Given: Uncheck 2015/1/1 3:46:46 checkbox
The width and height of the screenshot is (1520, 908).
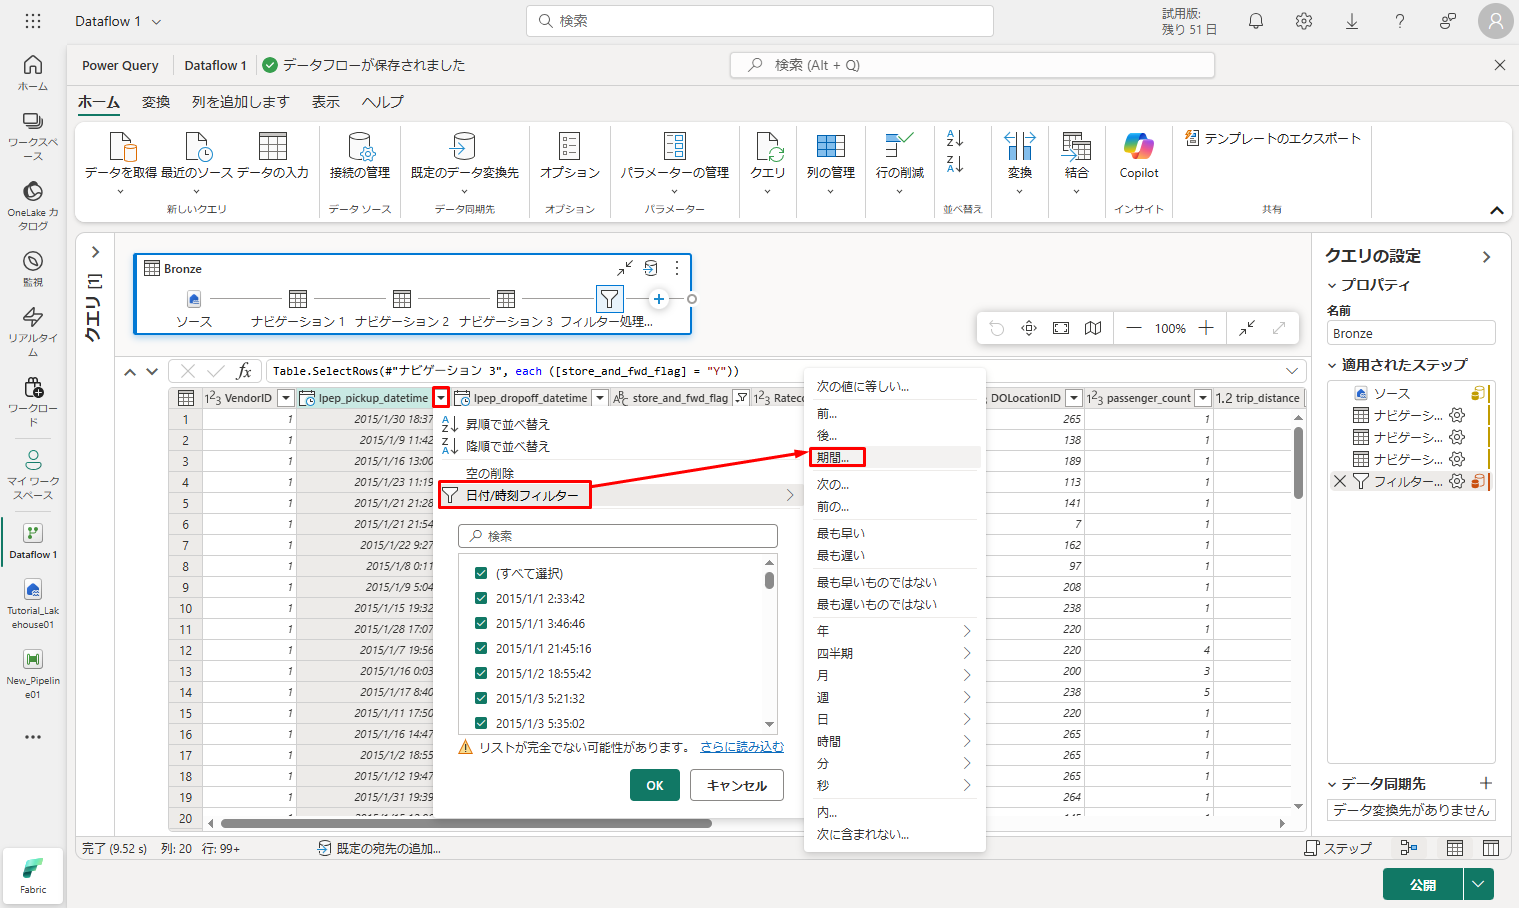Looking at the screenshot, I should coord(481,623).
